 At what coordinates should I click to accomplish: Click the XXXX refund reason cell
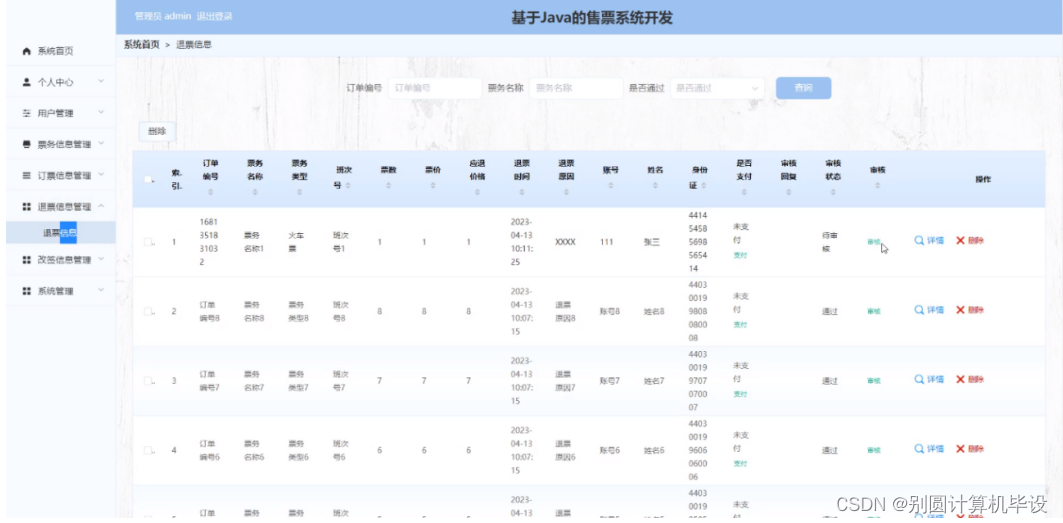[x=565, y=241]
